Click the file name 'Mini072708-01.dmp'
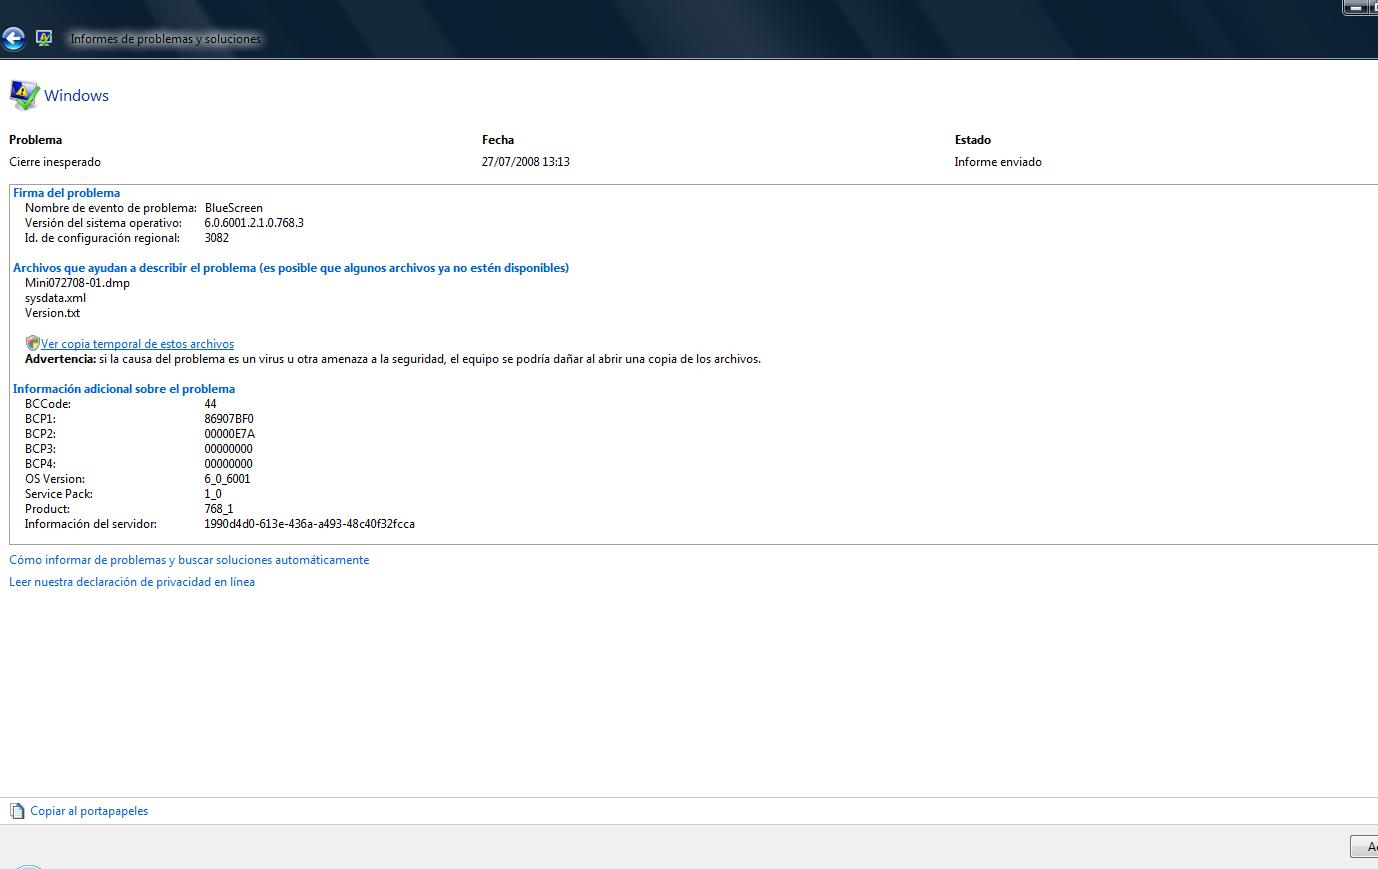The width and height of the screenshot is (1378, 869). (x=77, y=283)
